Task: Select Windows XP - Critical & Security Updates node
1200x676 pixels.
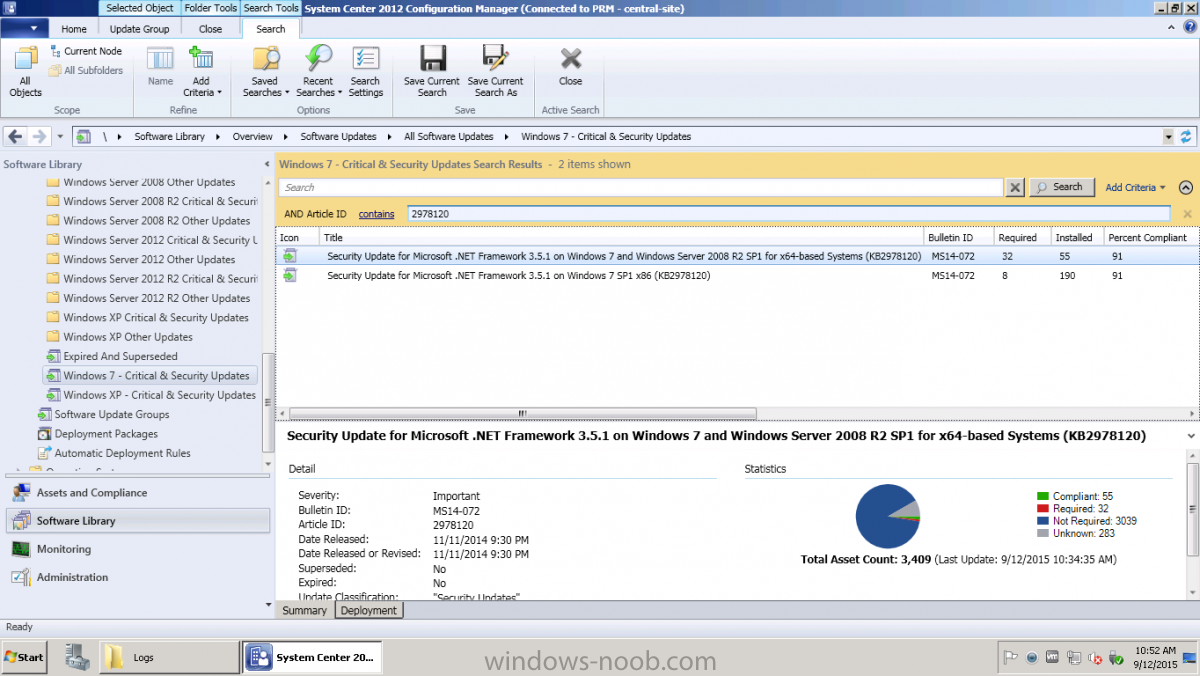Action: click(160, 395)
